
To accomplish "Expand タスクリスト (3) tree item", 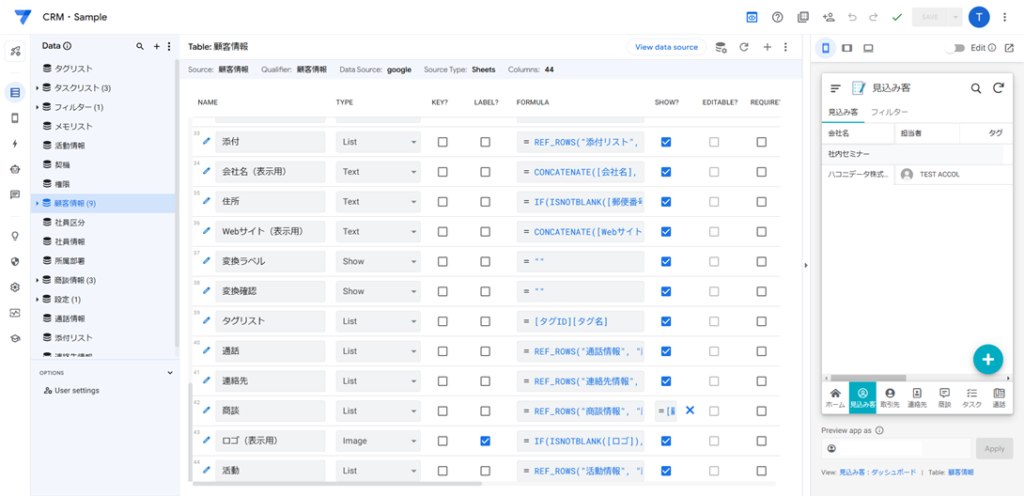I will [x=37, y=87].
